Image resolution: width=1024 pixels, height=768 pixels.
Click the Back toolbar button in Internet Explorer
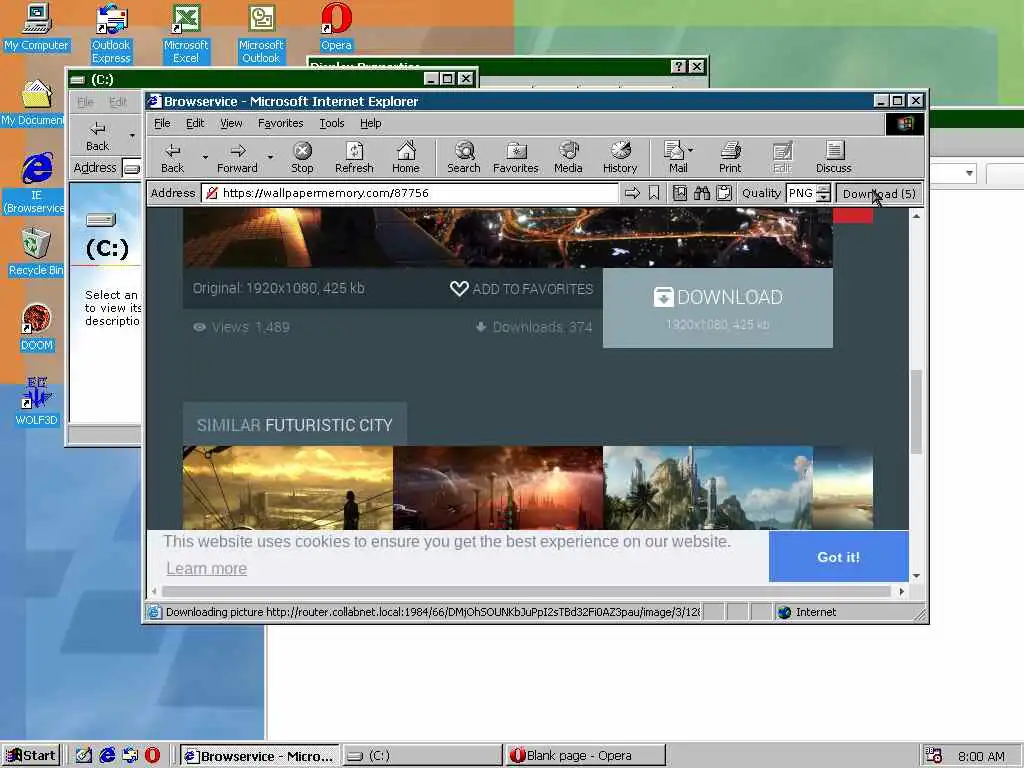[x=172, y=157]
